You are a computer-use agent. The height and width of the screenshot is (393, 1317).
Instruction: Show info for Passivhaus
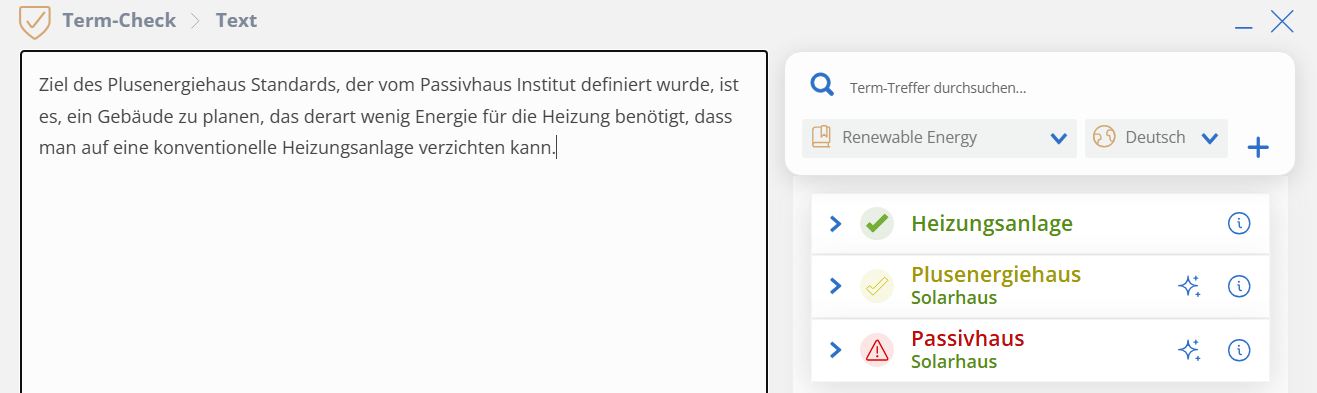[x=1239, y=349]
